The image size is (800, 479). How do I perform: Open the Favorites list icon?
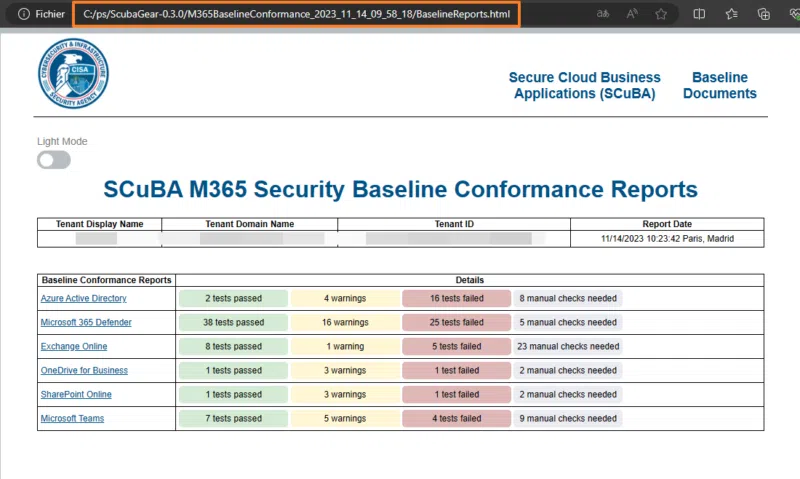pyautogui.click(x=732, y=15)
